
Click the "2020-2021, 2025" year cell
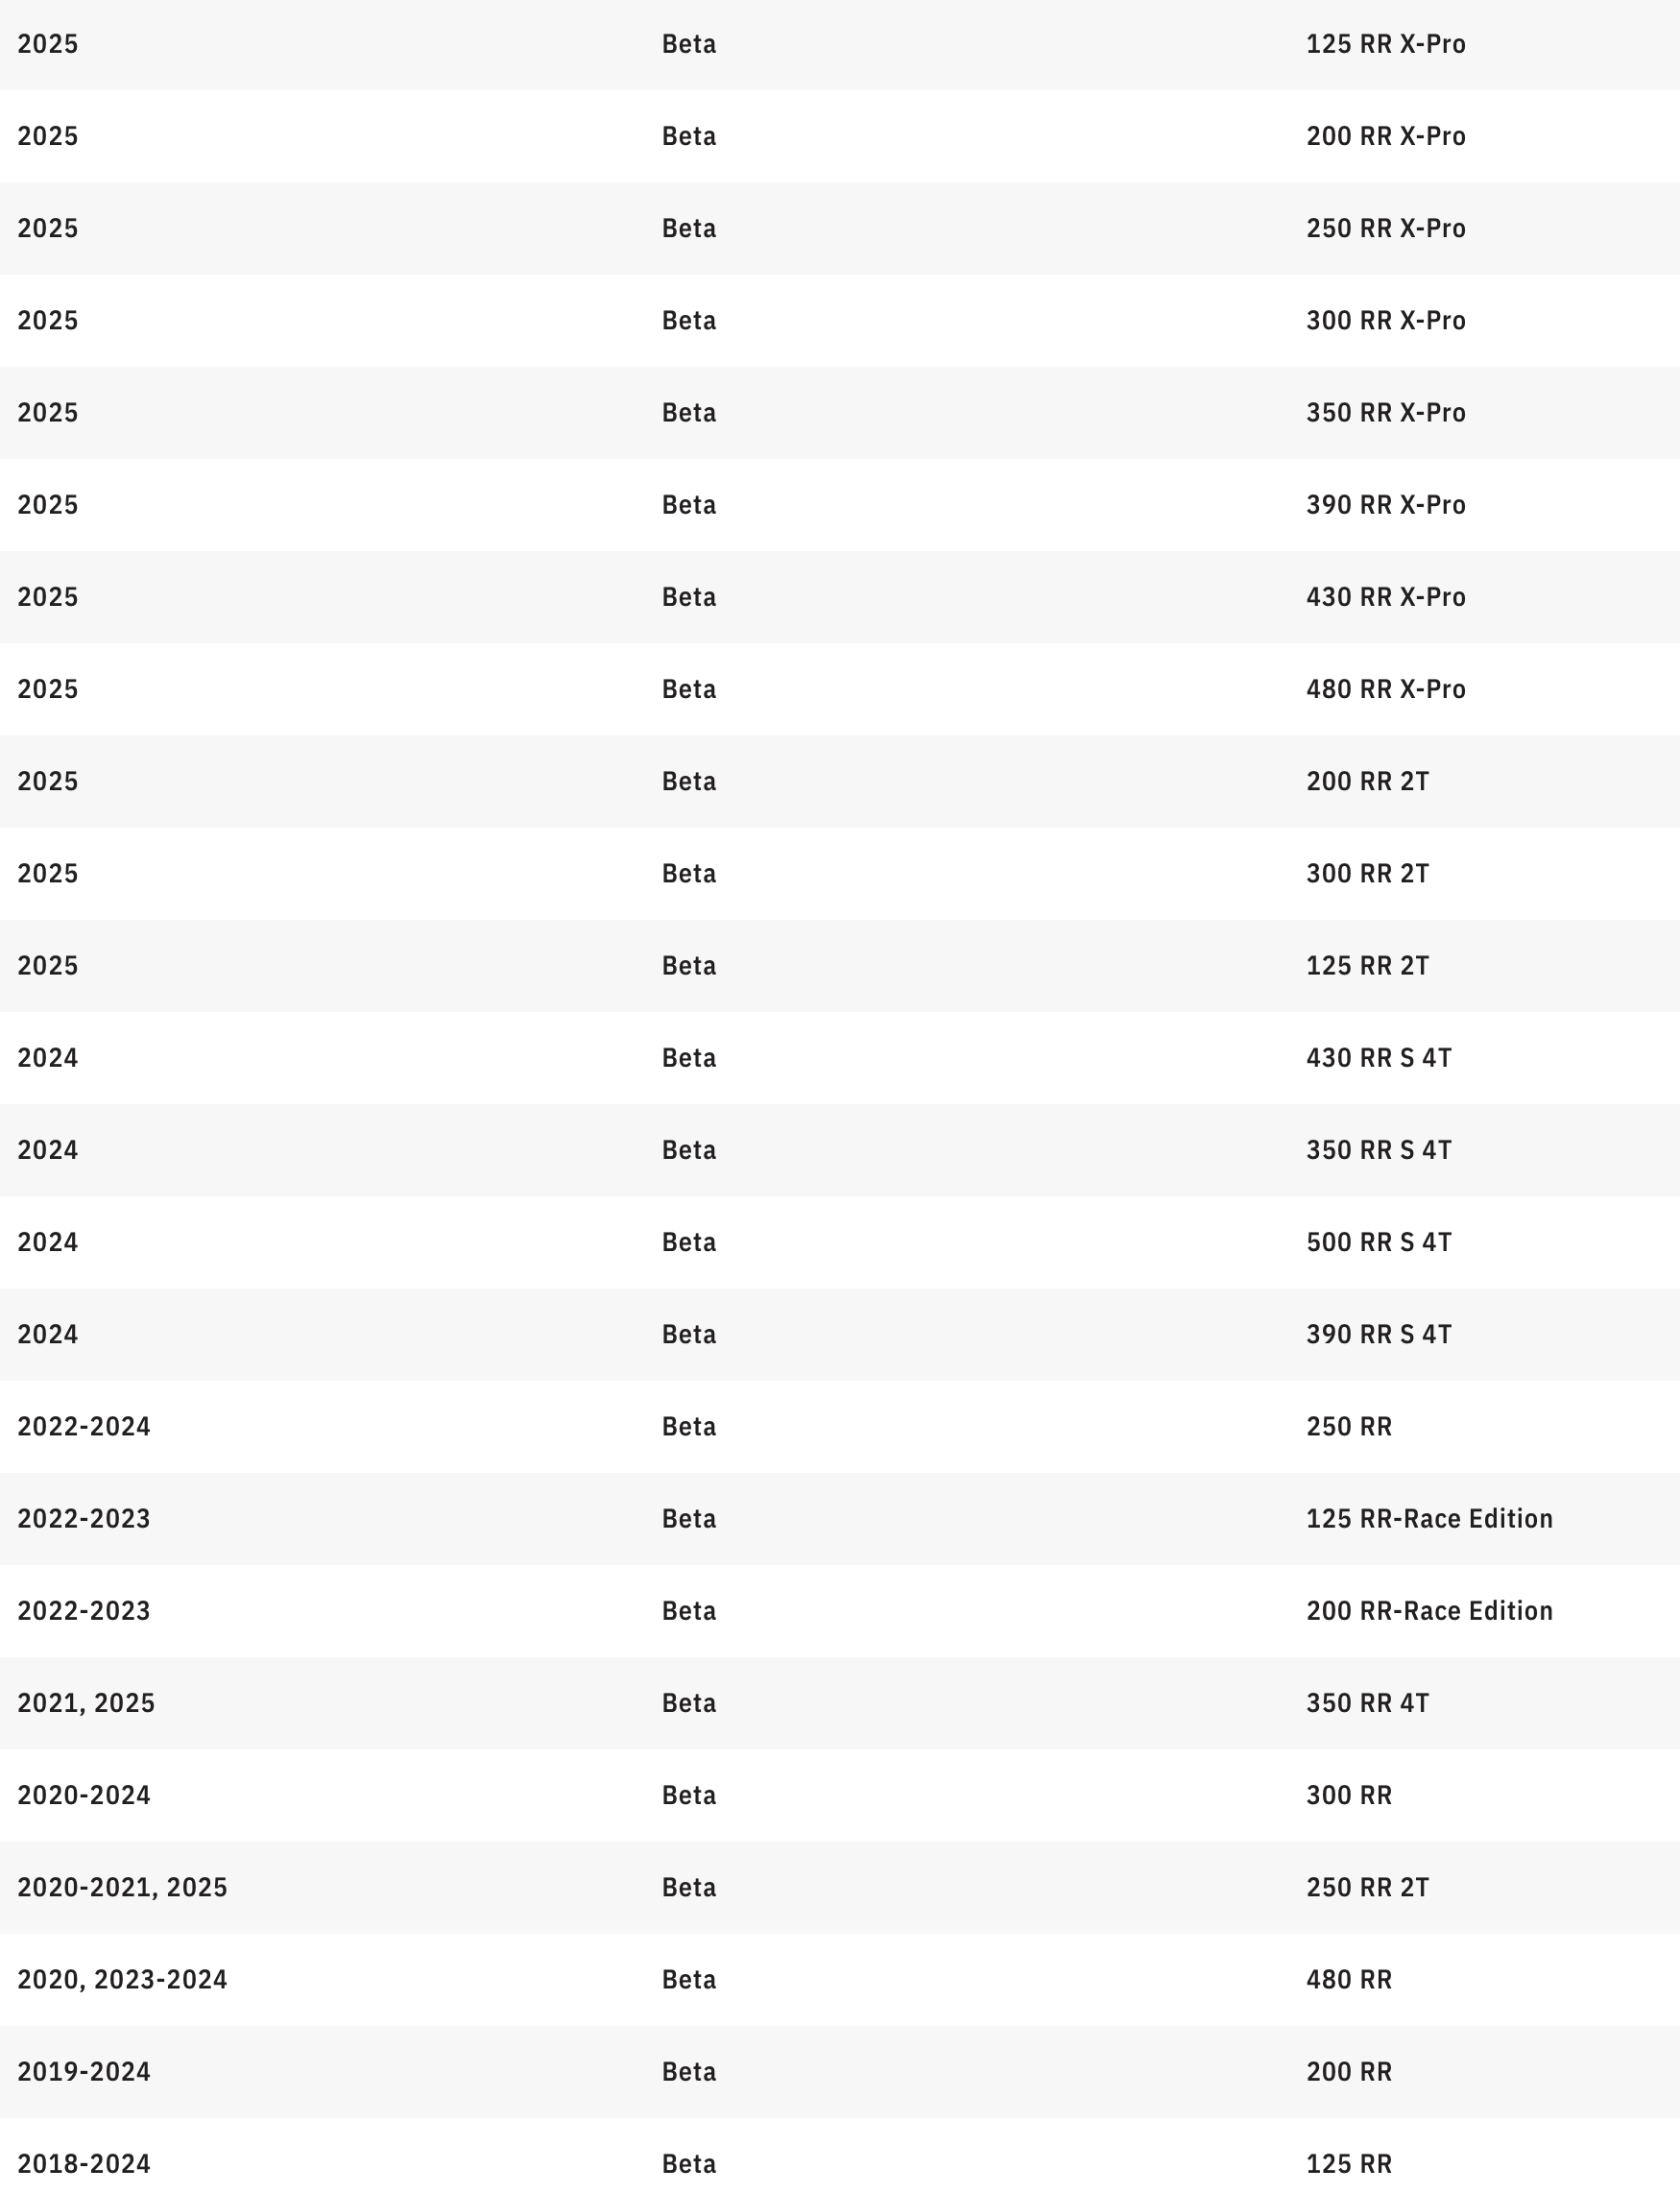coord(122,1887)
